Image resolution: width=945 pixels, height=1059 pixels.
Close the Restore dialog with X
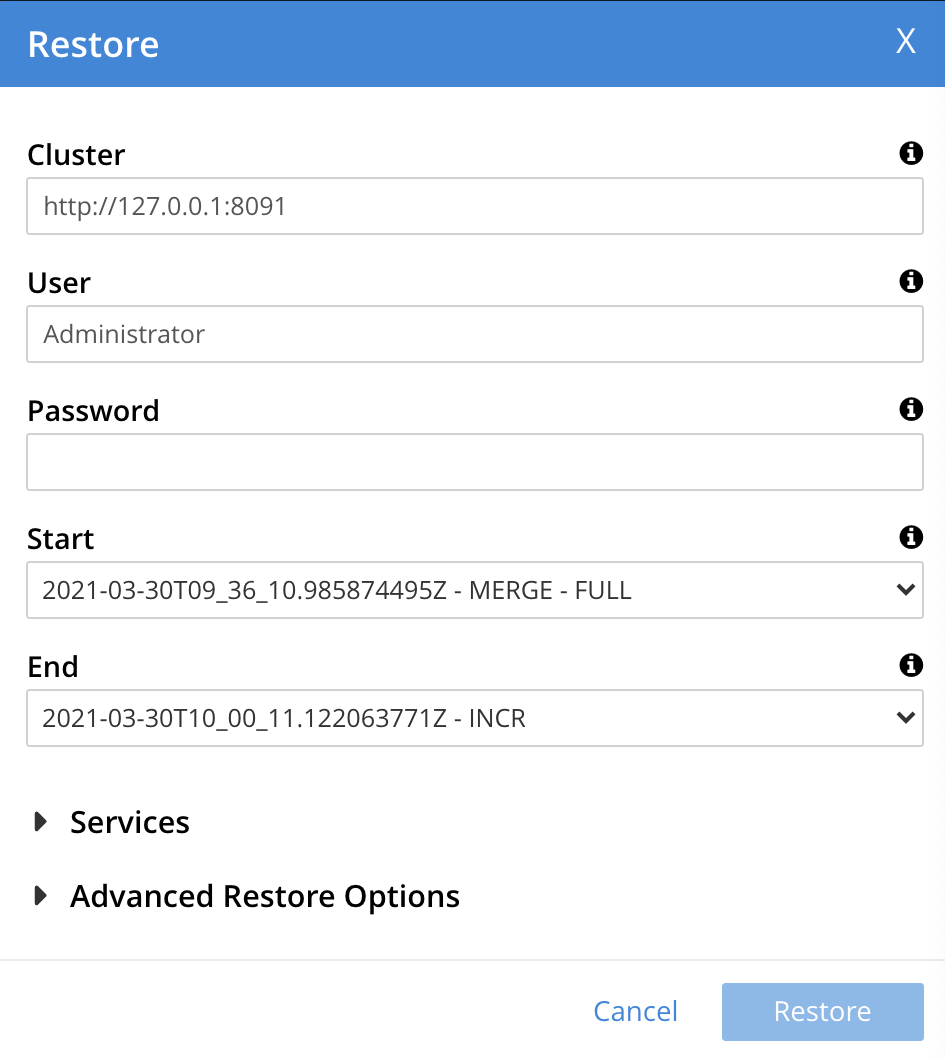tap(906, 41)
